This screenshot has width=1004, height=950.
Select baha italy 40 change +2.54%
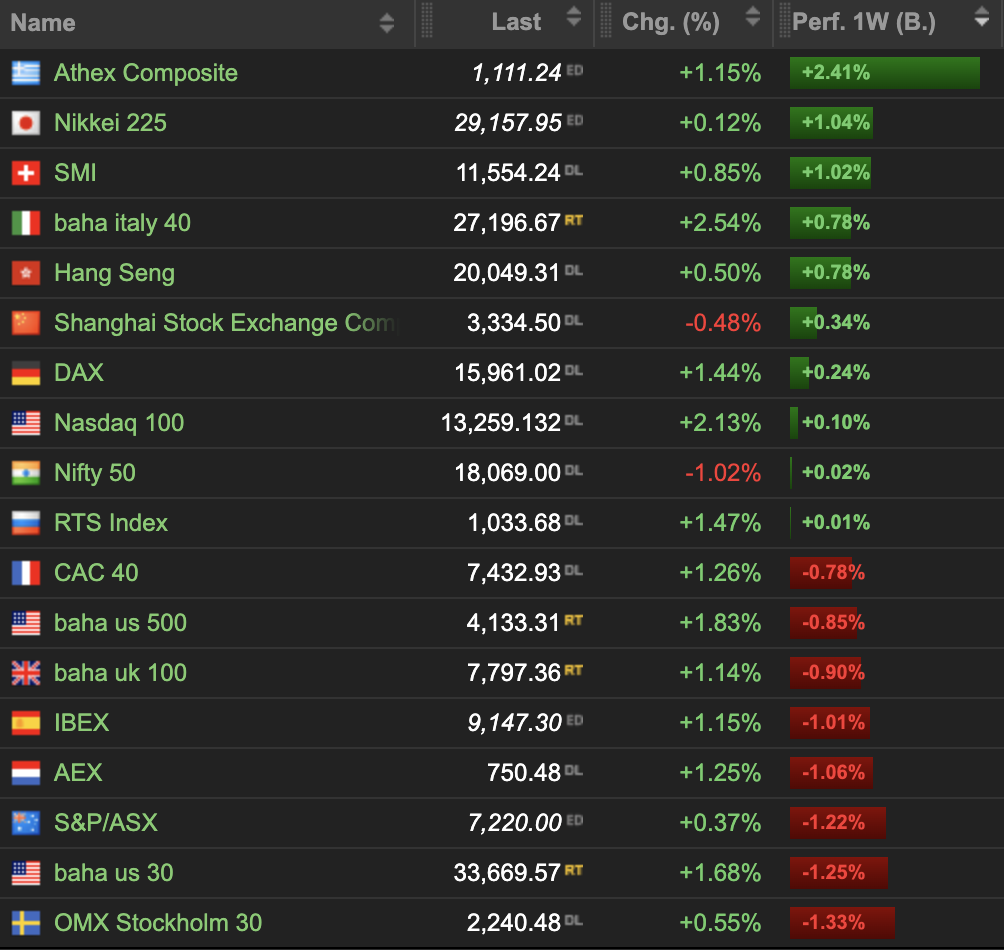pyautogui.click(x=720, y=223)
